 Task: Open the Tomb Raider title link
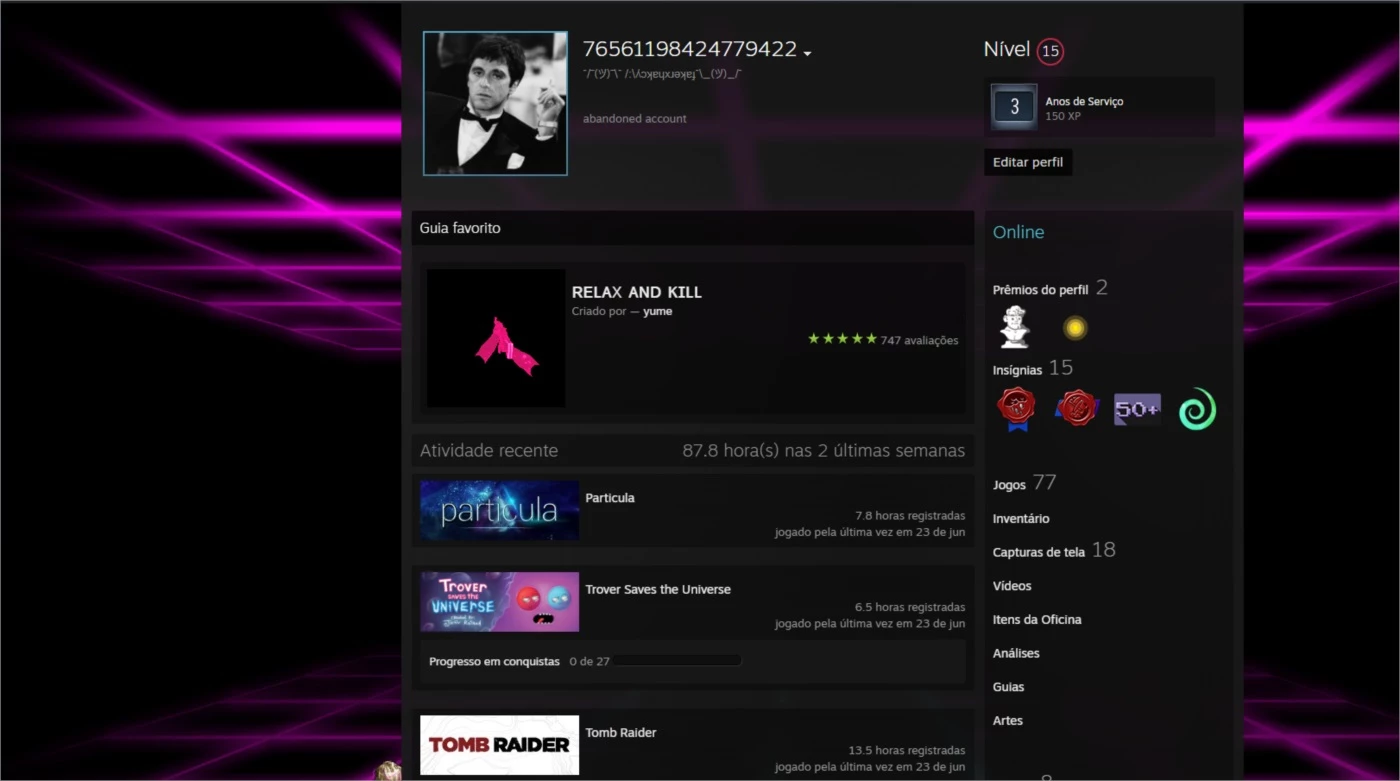[x=621, y=732]
